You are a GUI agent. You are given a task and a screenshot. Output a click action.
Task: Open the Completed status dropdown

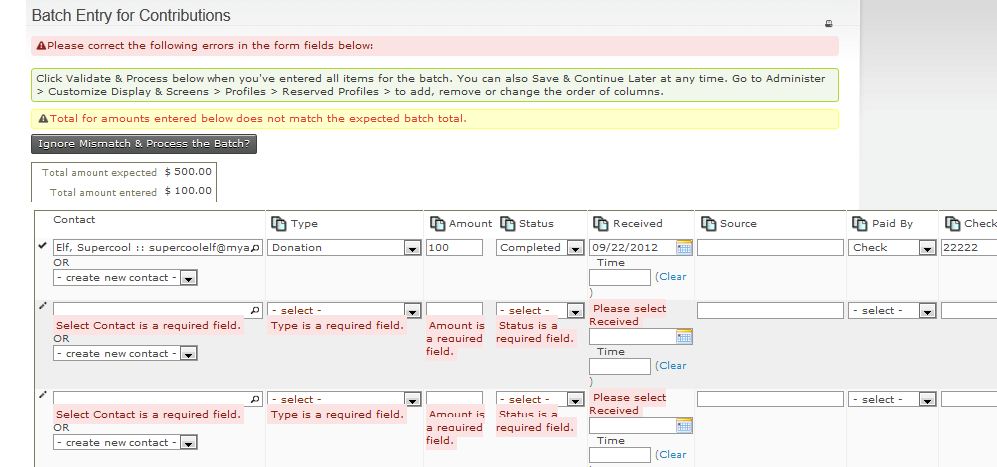click(x=574, y=248)
